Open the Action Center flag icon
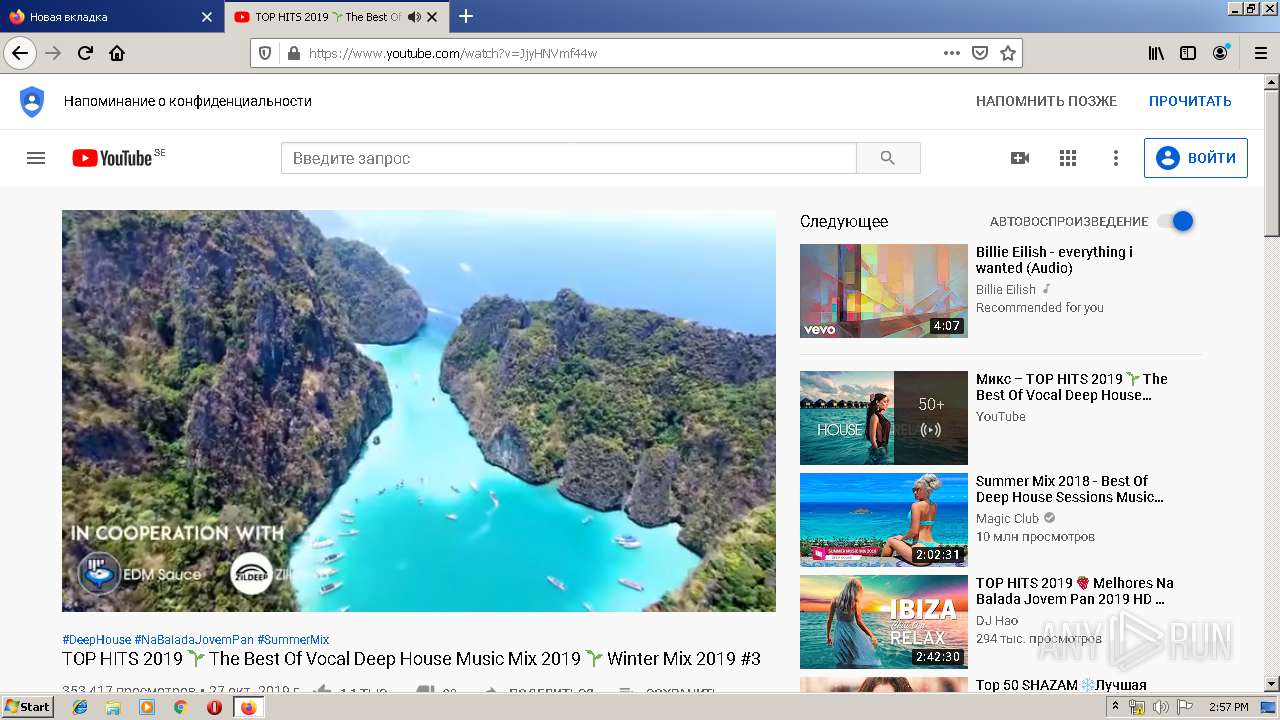The height and width of the screenshot is (720, 1280). pos(1185,707)
